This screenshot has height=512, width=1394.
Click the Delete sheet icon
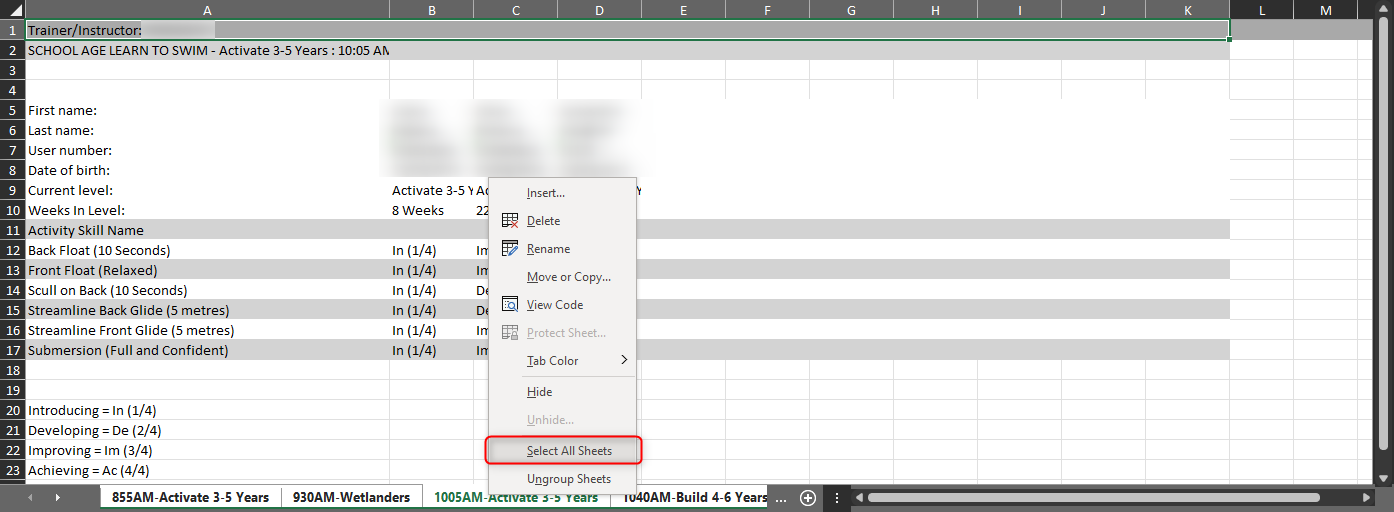tap(509, 221)
